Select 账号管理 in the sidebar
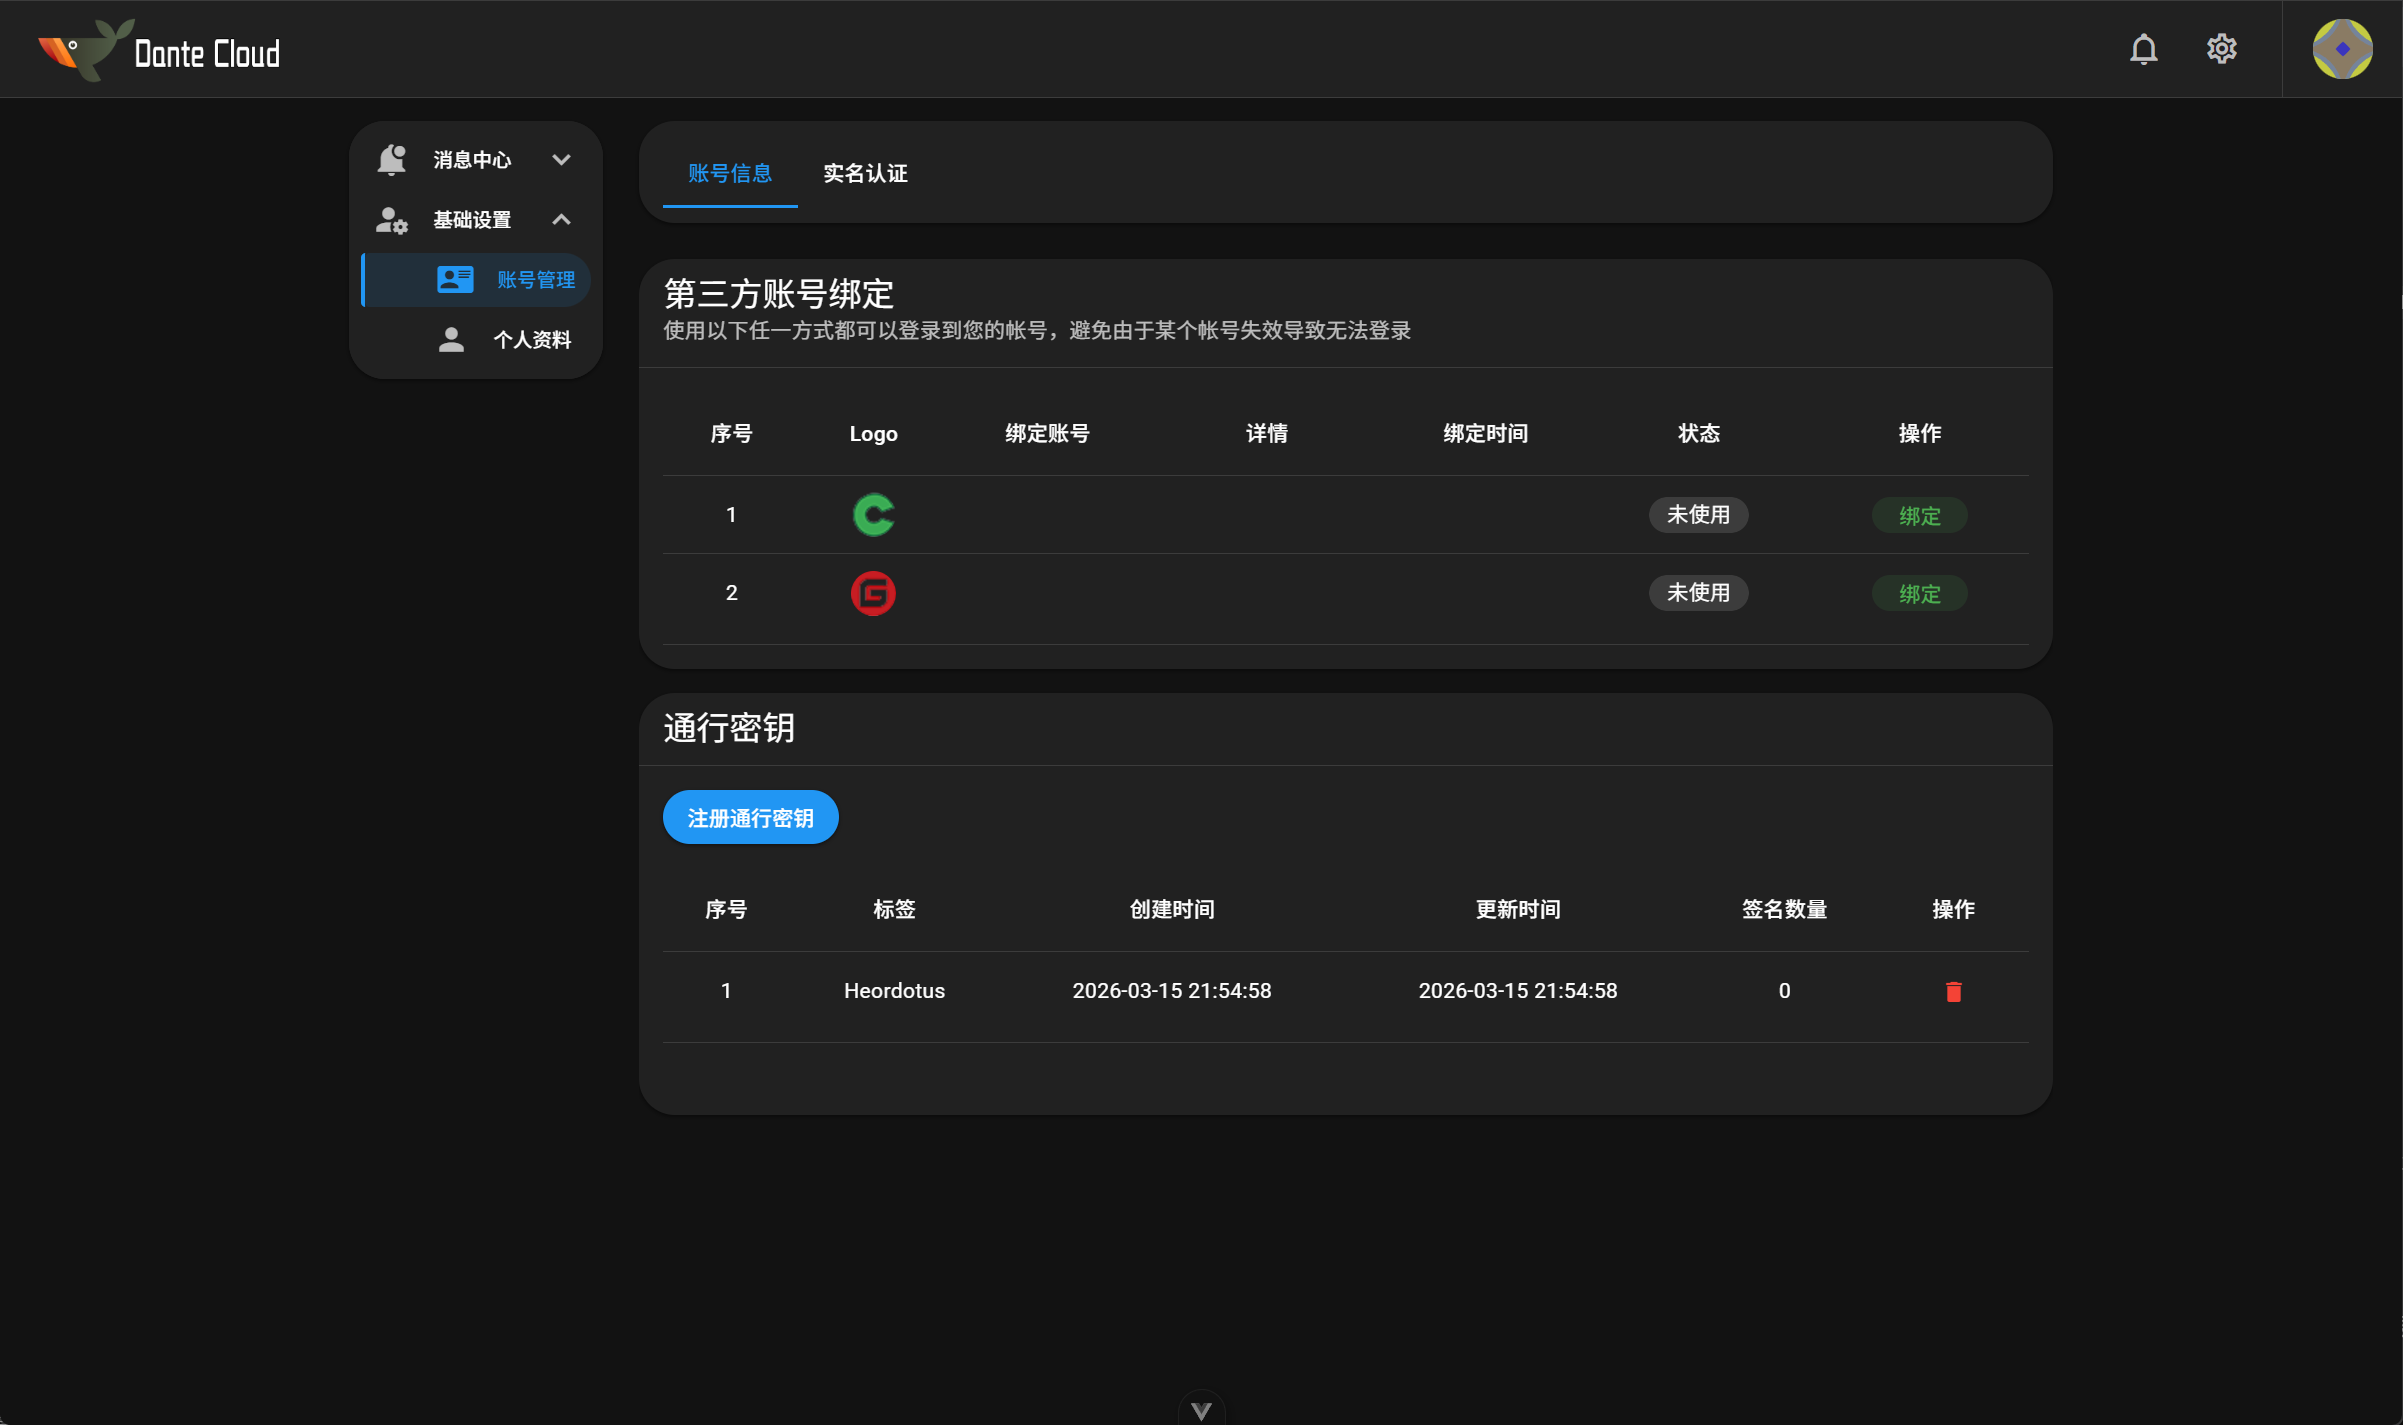 point(536,280)
